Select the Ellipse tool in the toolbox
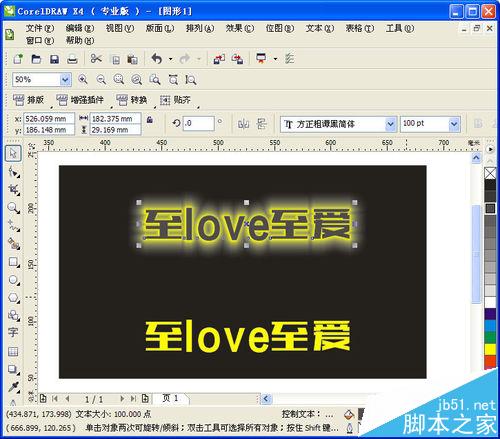500x439 pixels. pos(14,279)
